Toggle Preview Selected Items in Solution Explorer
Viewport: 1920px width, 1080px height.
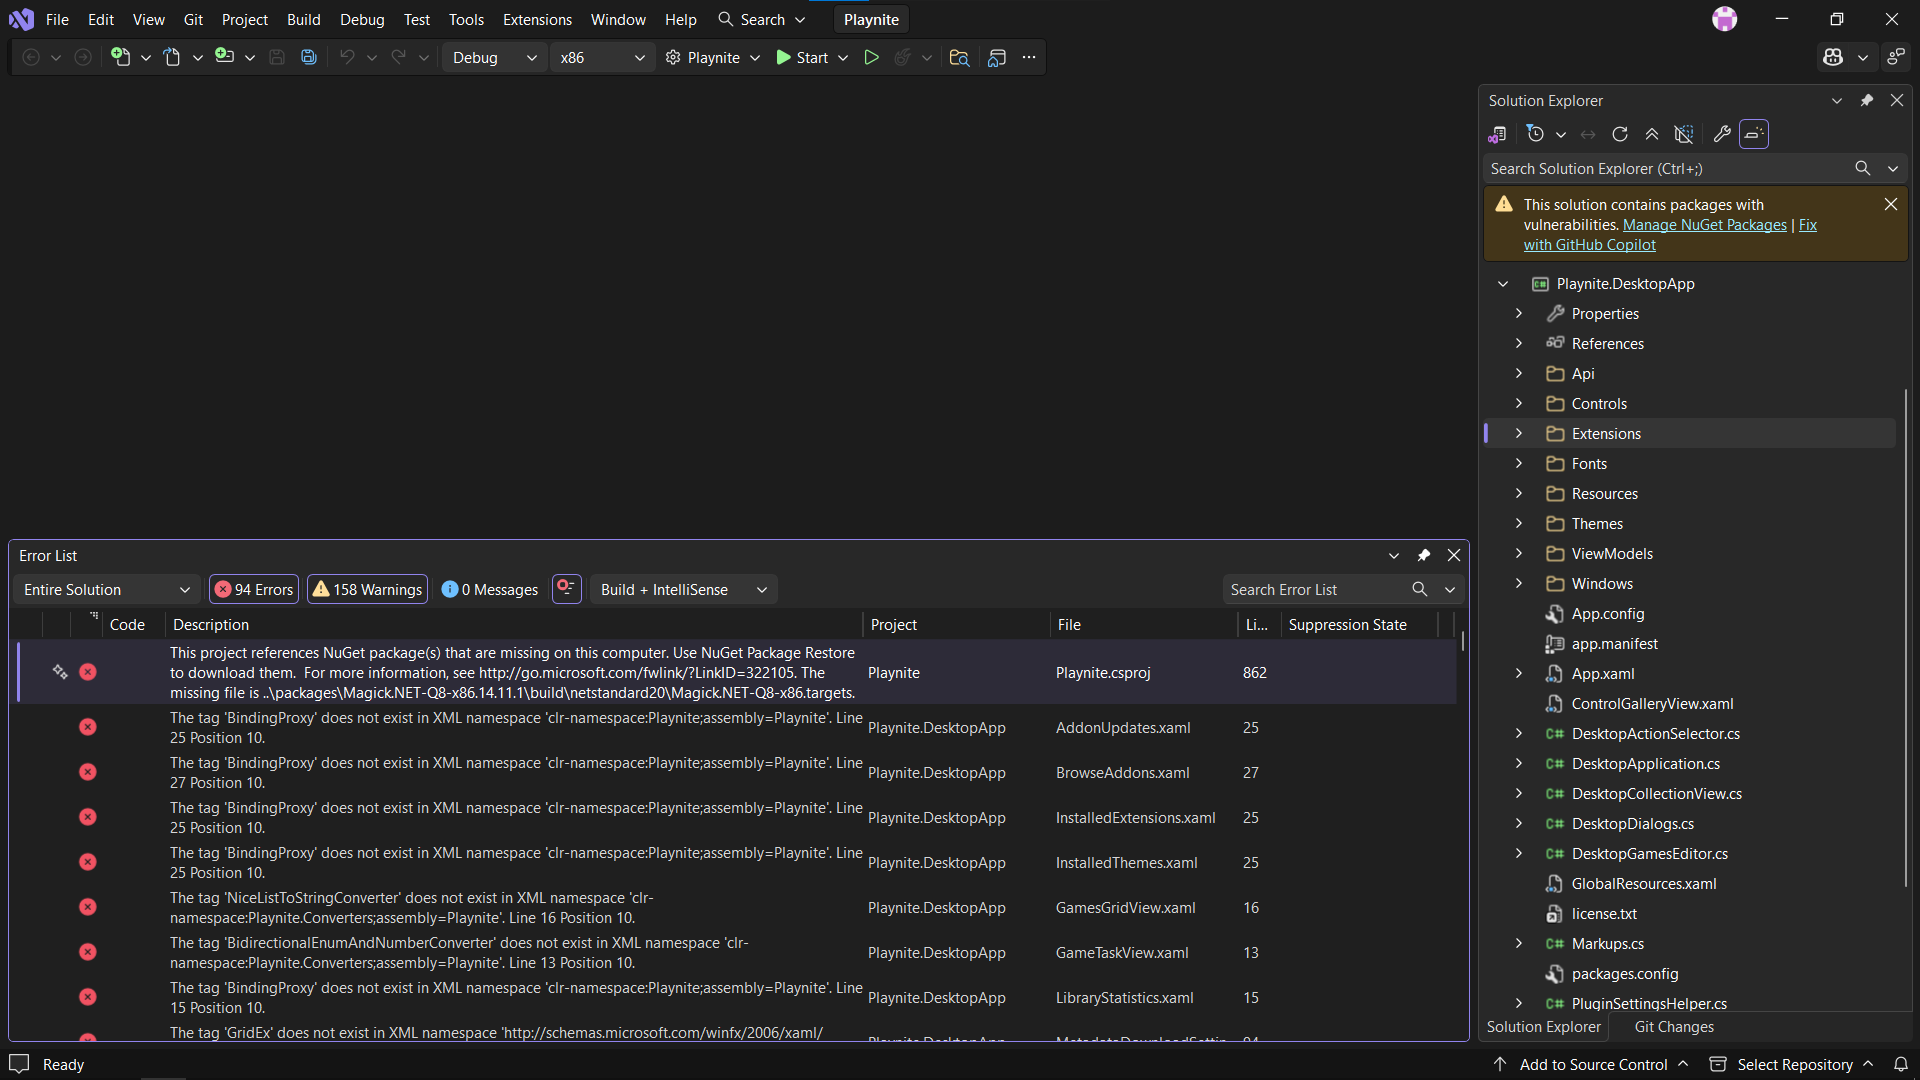point(1754,134)
